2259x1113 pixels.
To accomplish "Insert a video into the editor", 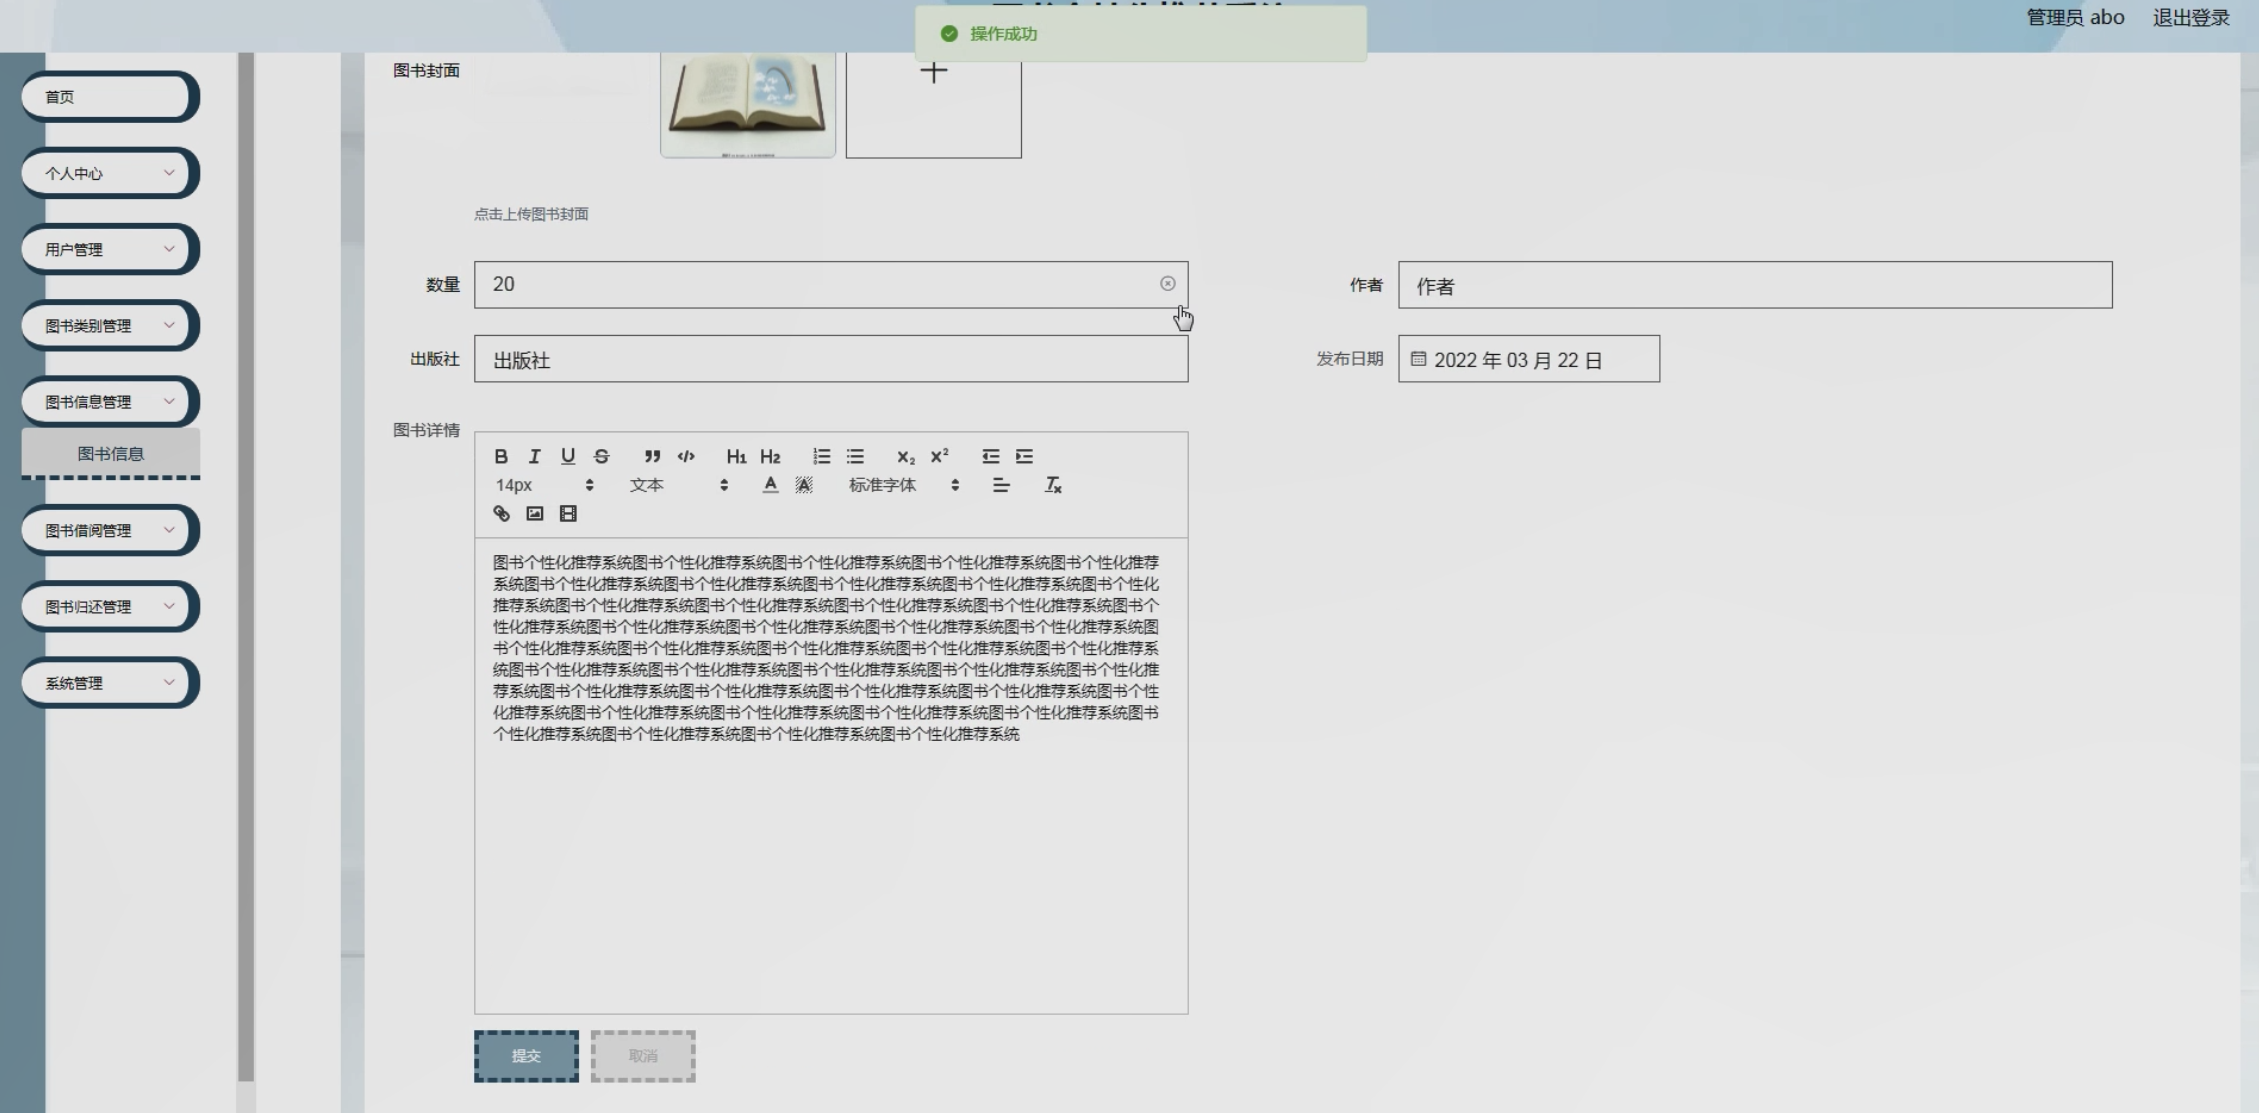I will click(x=568, y=513).
